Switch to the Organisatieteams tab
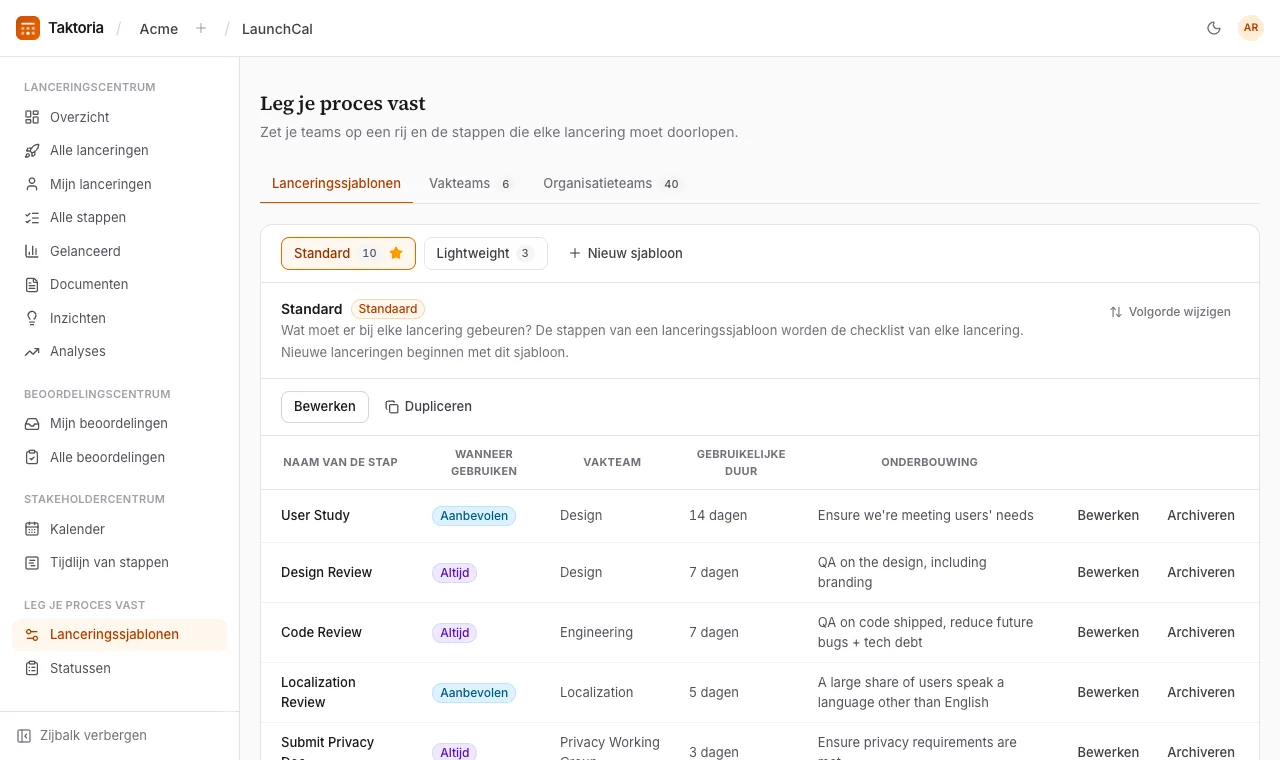 coord(612,183)
